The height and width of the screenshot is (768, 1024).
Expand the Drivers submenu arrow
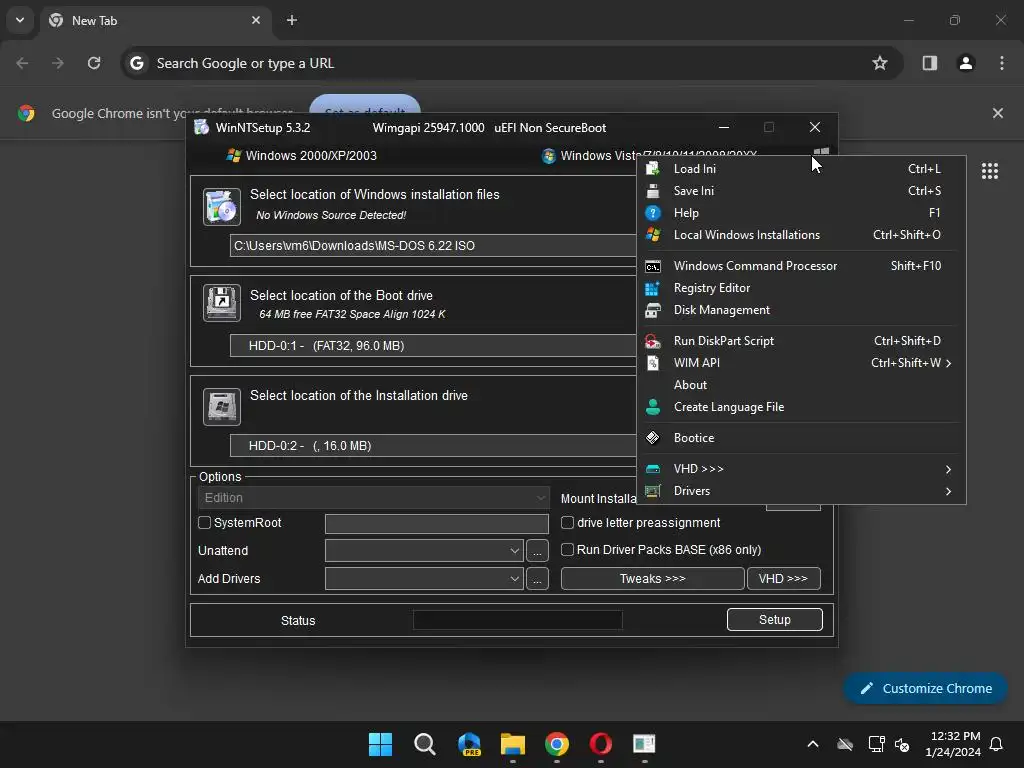click(x=948, y=491)
